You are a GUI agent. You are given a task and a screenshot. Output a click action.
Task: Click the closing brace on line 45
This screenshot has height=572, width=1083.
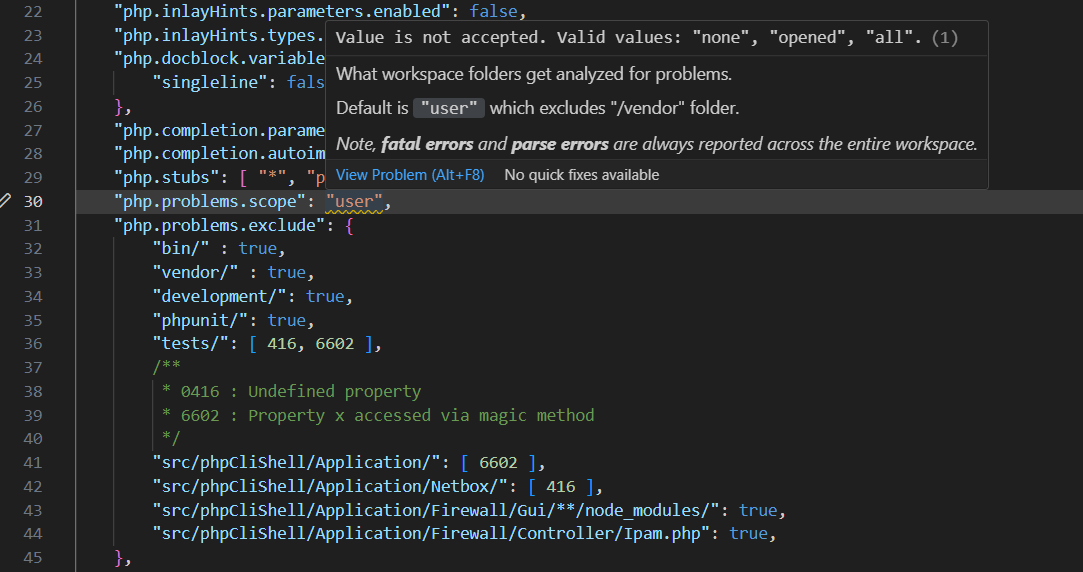(x=119, y=557)
